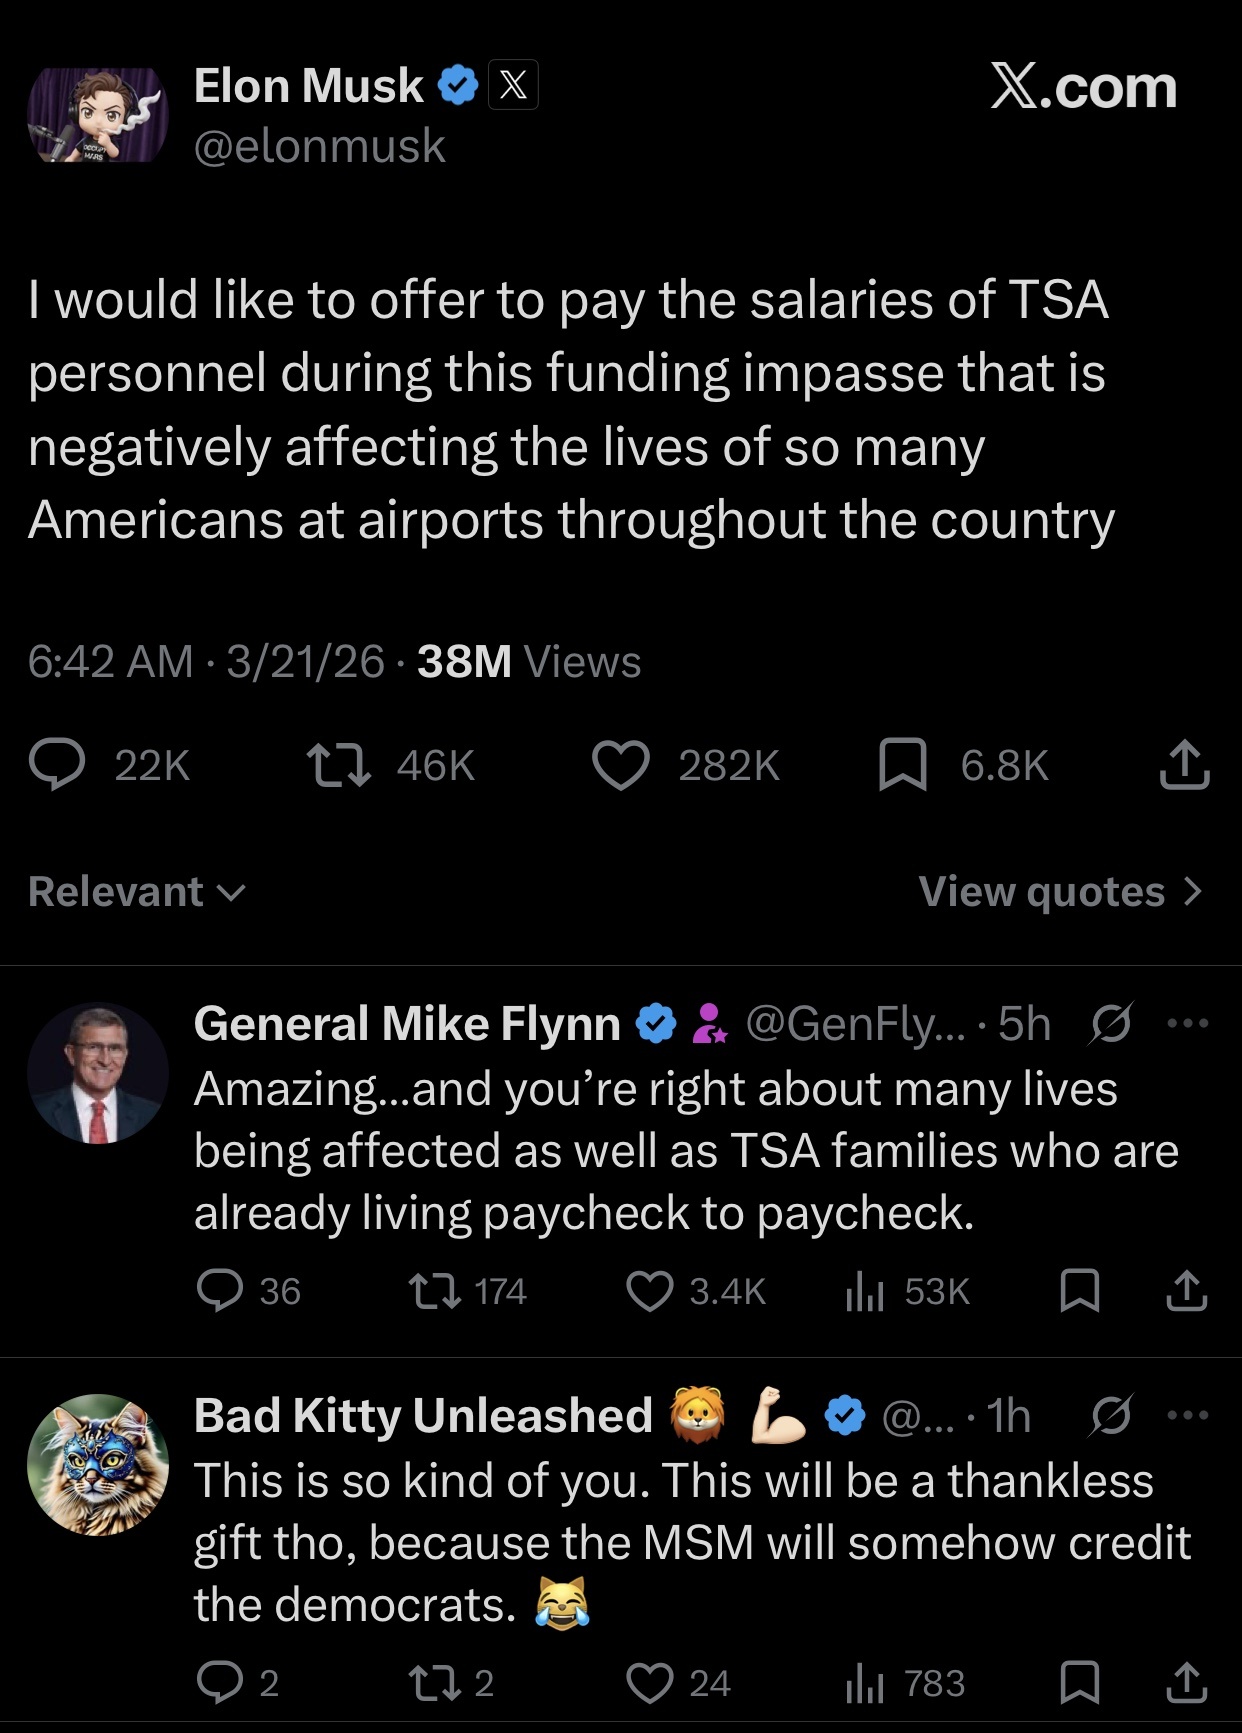Reply to General Mike Flynn's comment
Image resolution: width=1242 pixels, height=1733 pixels.
[x=220, y=1291]
